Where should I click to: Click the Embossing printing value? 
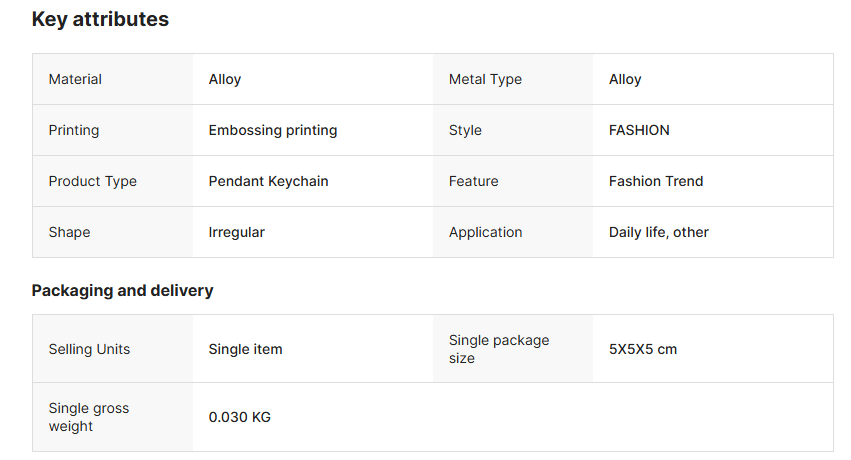(x=273, y=130)
